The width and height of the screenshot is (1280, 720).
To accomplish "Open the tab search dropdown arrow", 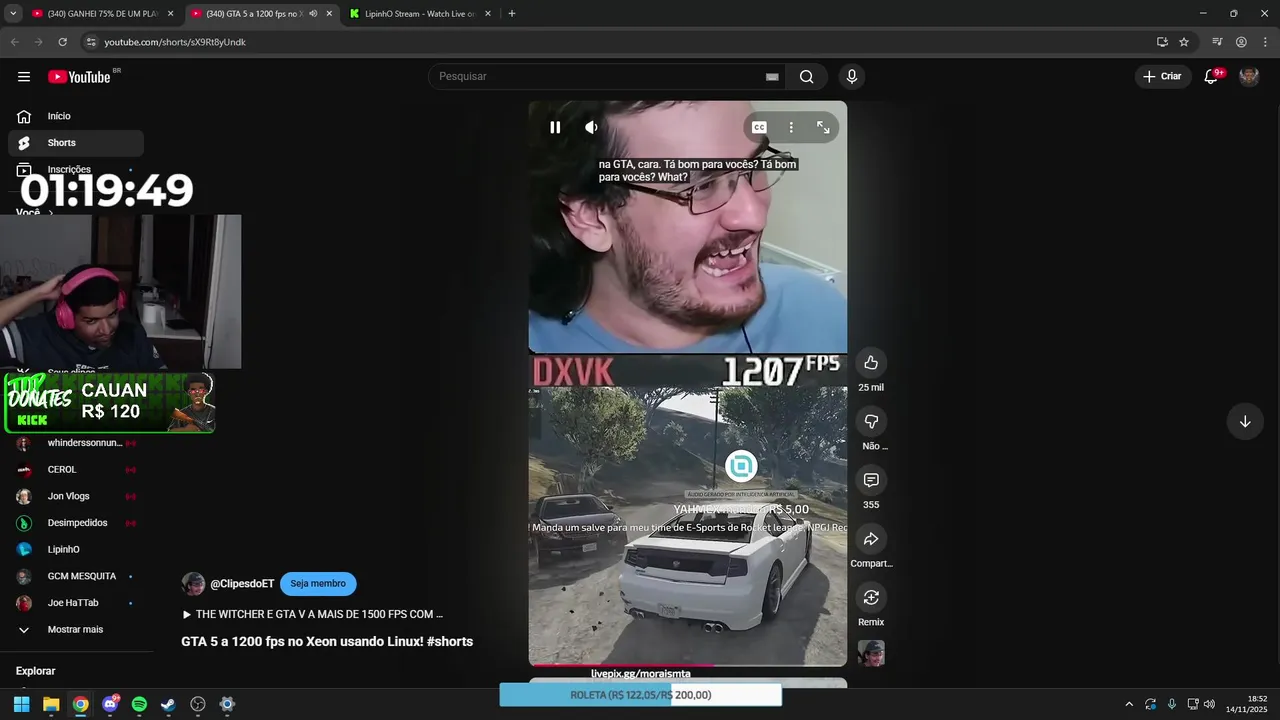I will coord(13,14).
